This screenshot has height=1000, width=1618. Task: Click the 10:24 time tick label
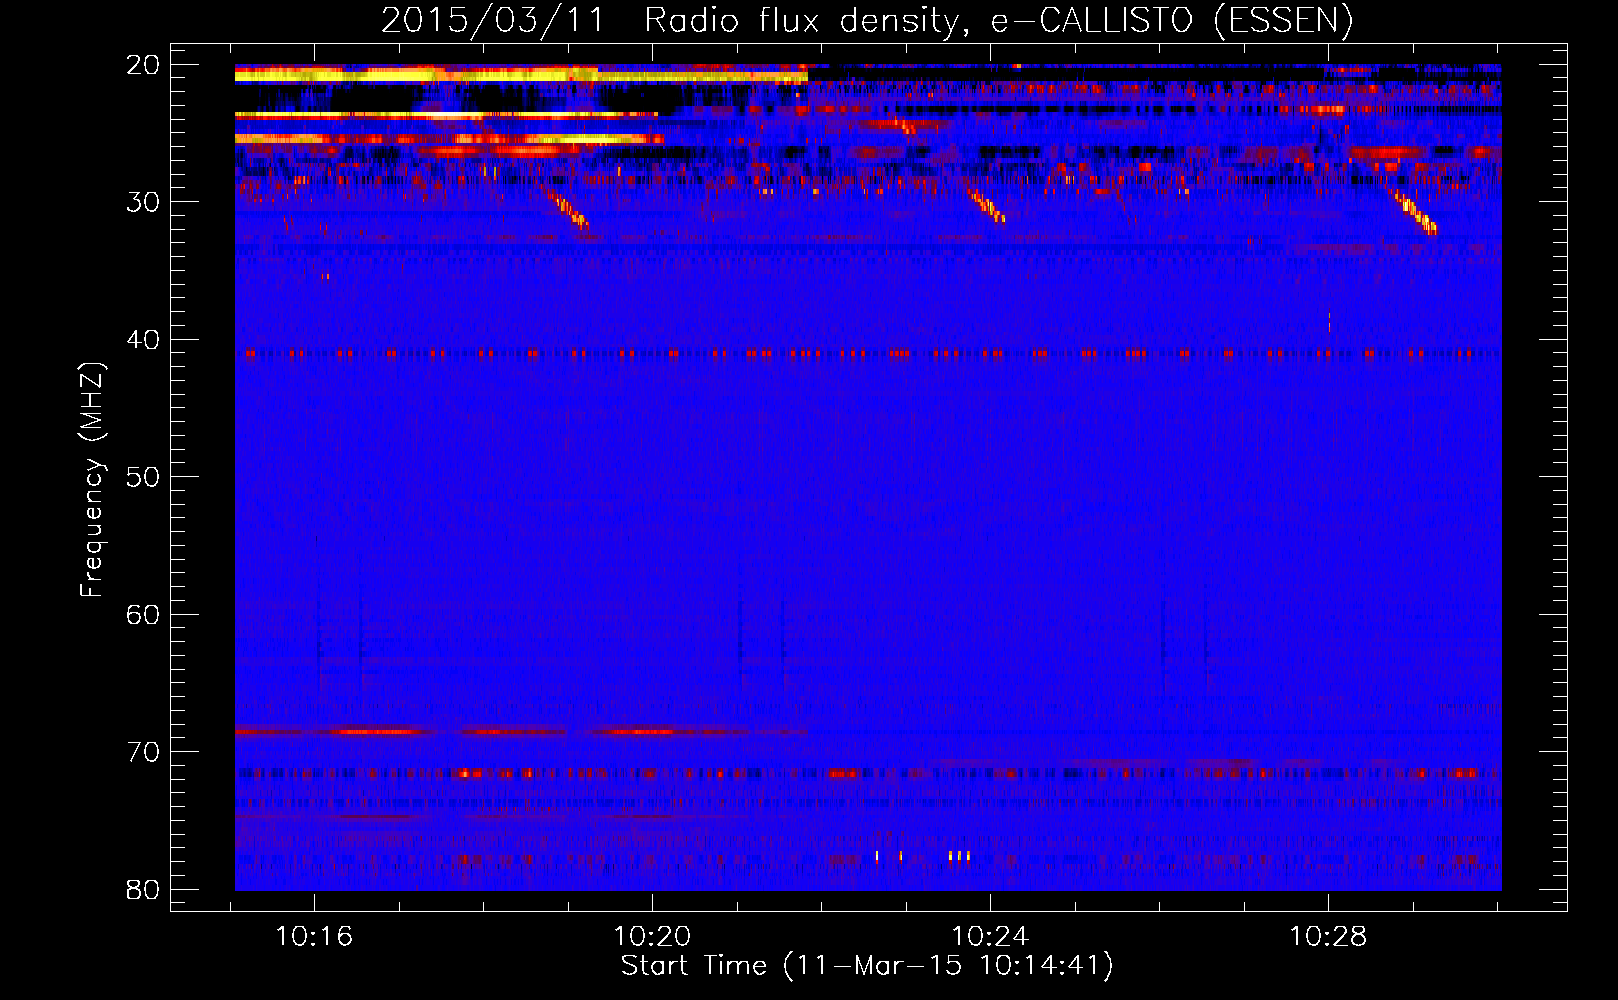990,937
